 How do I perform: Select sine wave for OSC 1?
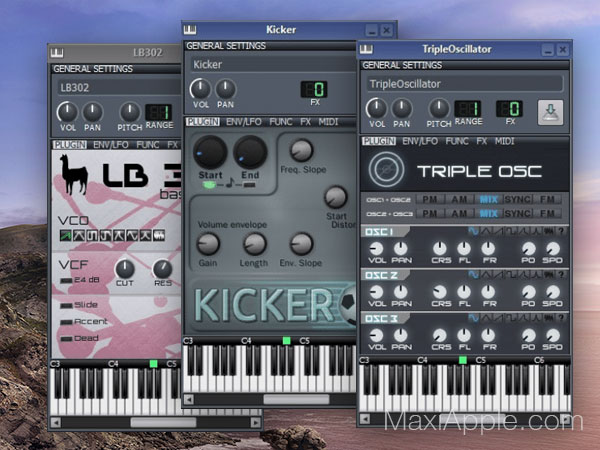[473, 231]
